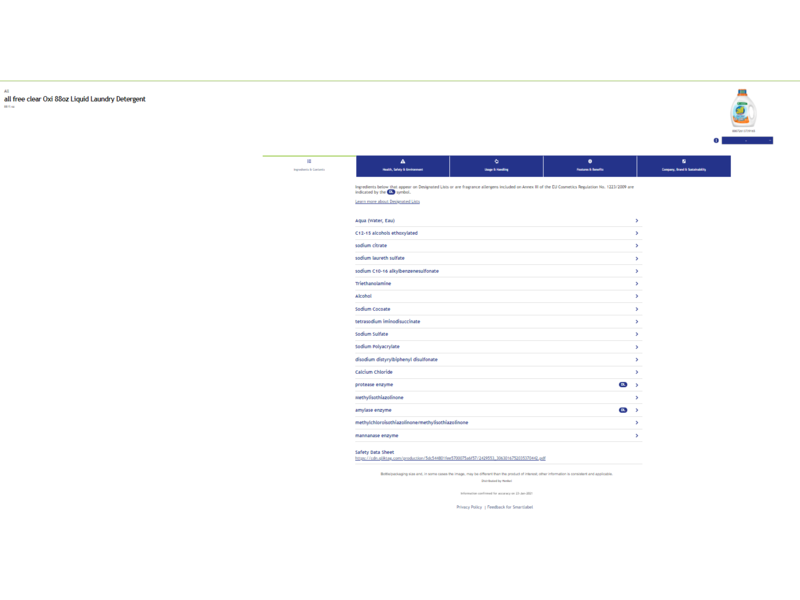The height and width of the screenshot is (600, 800).
Task: Click the all detergent bottle product image
Action: click(x=743, y=108)
